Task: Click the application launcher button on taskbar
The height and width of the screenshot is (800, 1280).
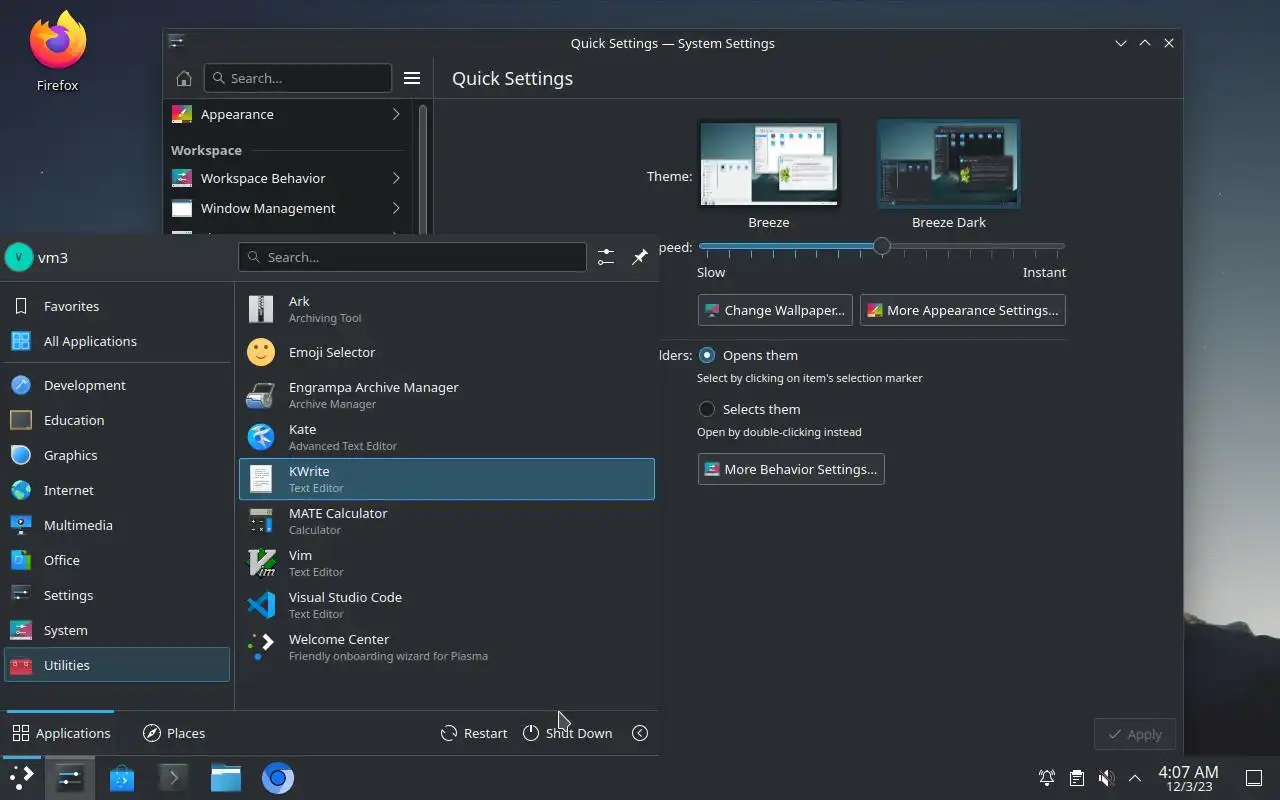Action: [x=21, y=778]
